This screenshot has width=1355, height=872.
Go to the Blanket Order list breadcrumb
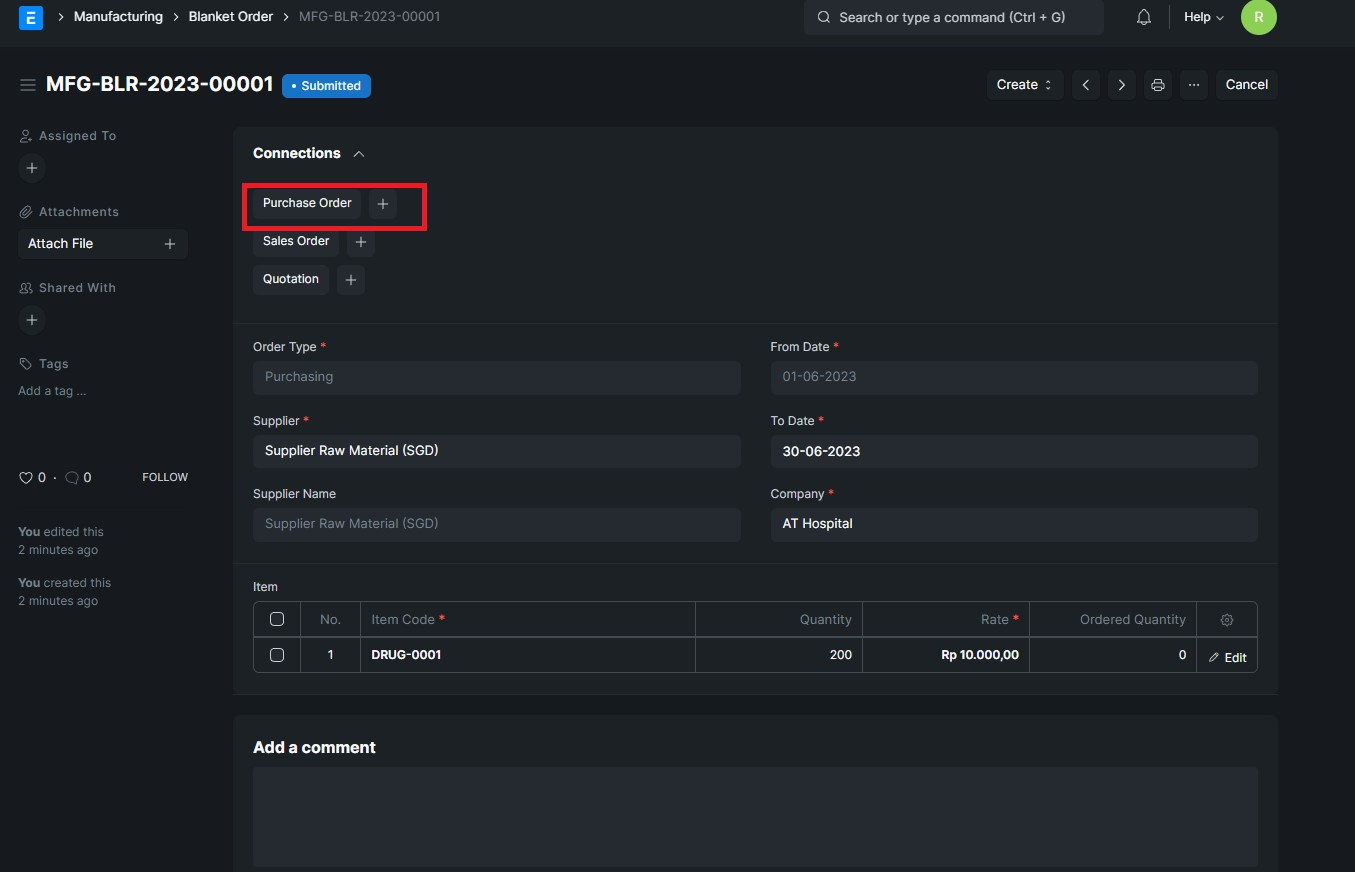coord(230,16)
